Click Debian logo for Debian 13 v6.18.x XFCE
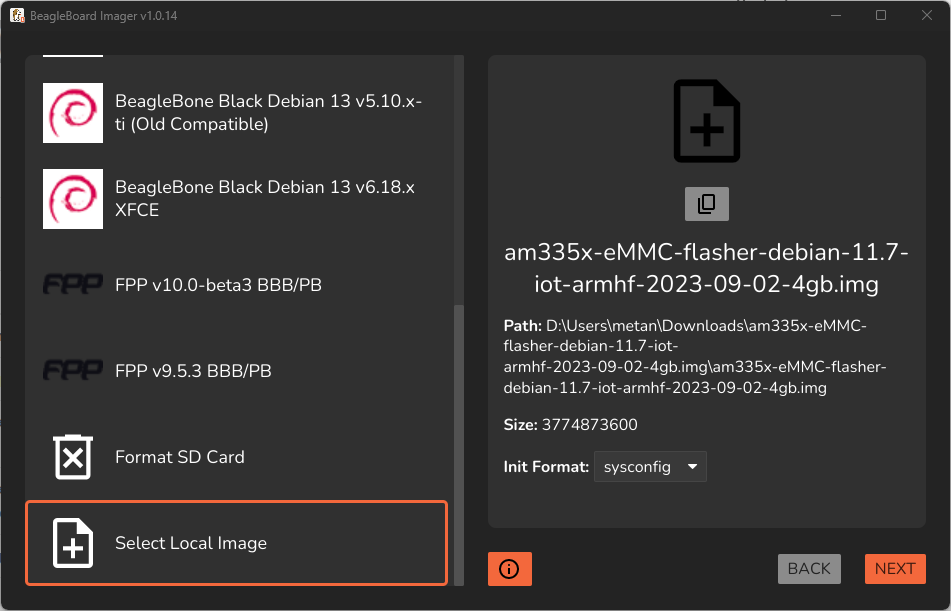This screenshot has width=951, height=611. coord(73,199)
